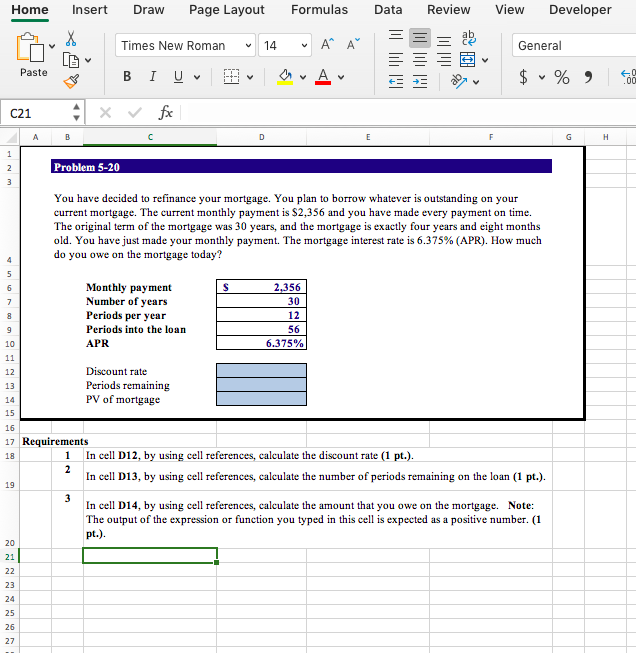
Task: Decrease font size with the smaller A
Action: click(353, 44)
